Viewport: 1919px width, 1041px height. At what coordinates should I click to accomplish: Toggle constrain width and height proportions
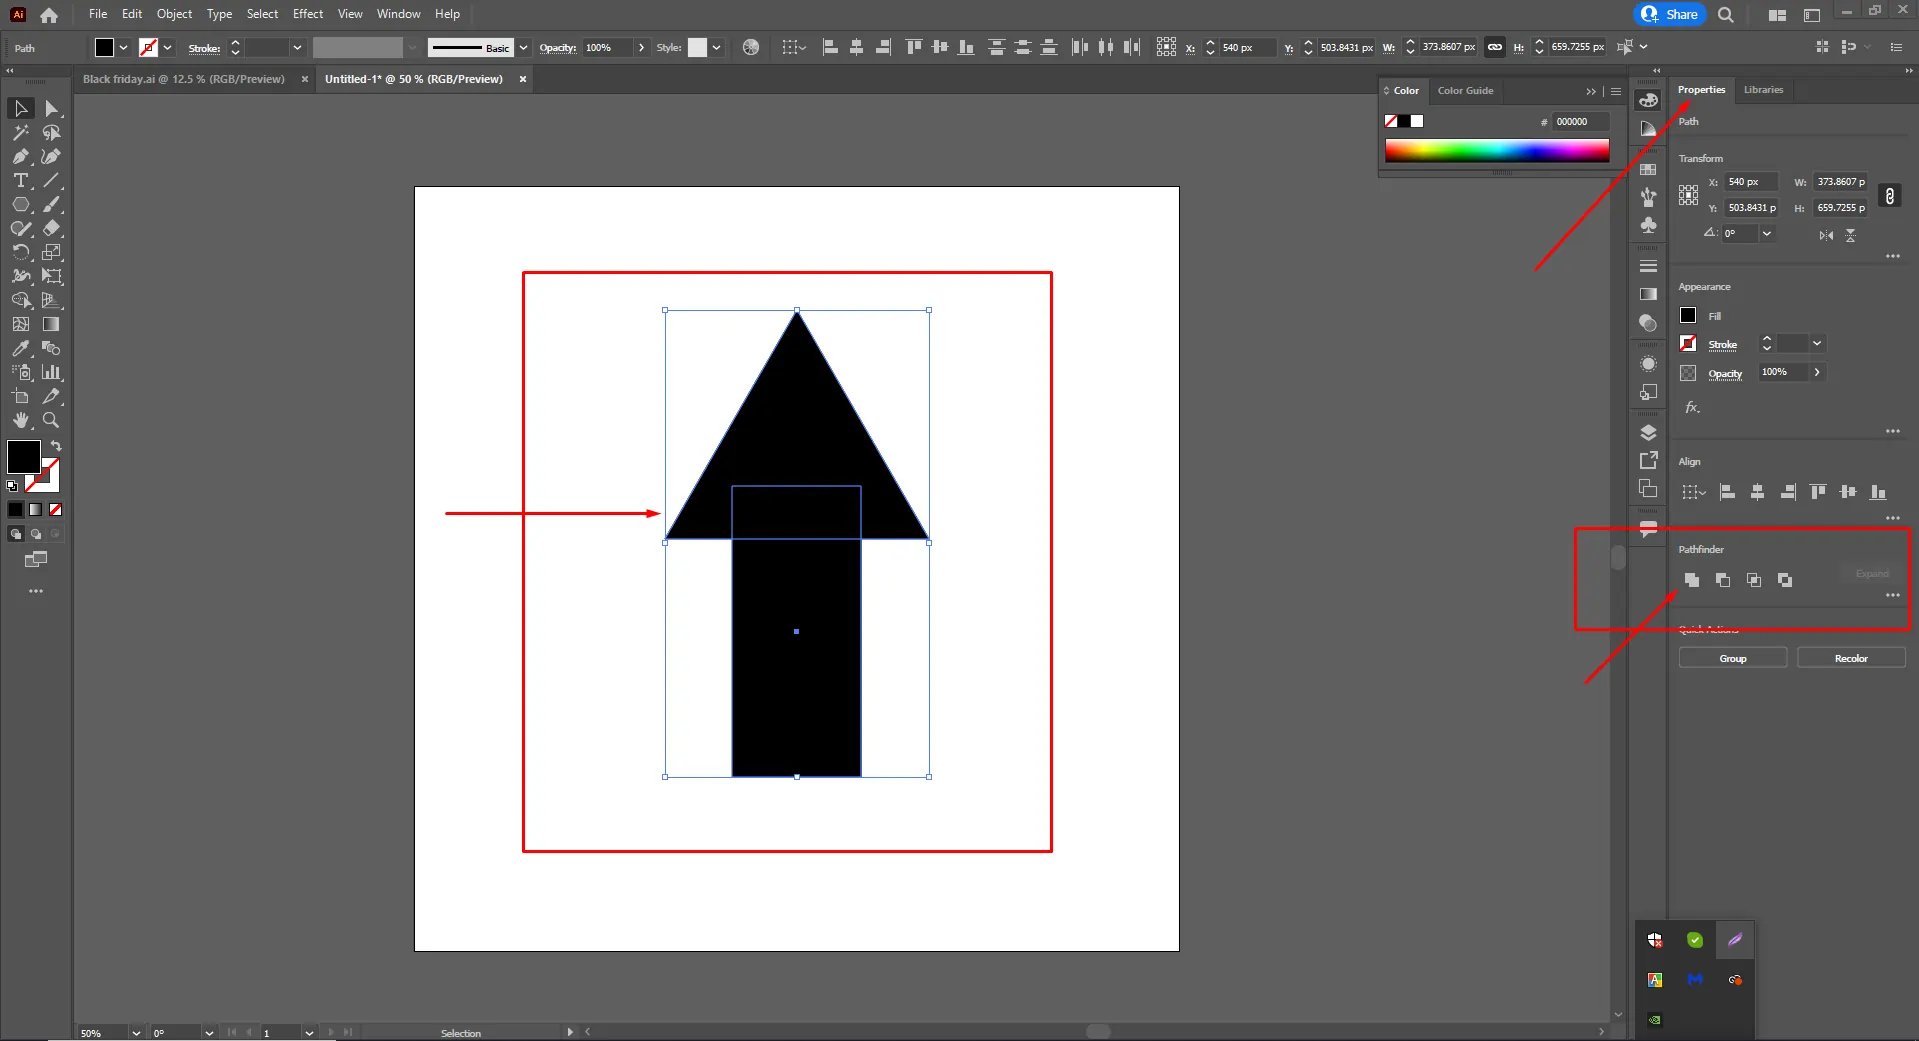[1889, 196]
